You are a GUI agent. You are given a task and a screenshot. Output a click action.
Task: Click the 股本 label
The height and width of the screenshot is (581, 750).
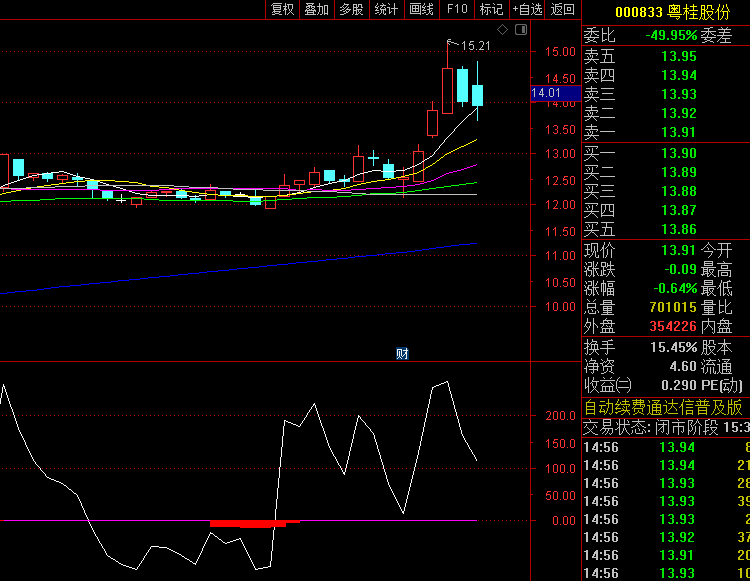[716, 348]
